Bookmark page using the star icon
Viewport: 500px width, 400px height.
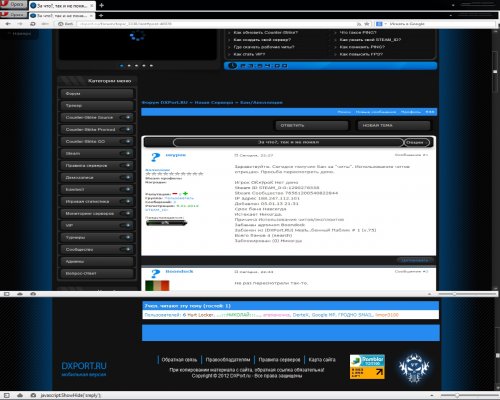(x=367, y=24)
